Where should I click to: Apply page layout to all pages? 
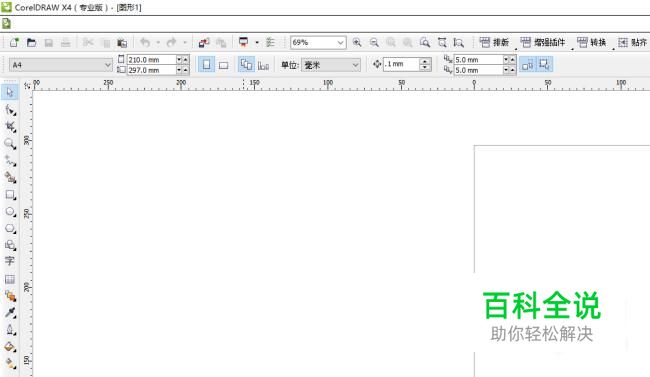[x=246, y=65]
